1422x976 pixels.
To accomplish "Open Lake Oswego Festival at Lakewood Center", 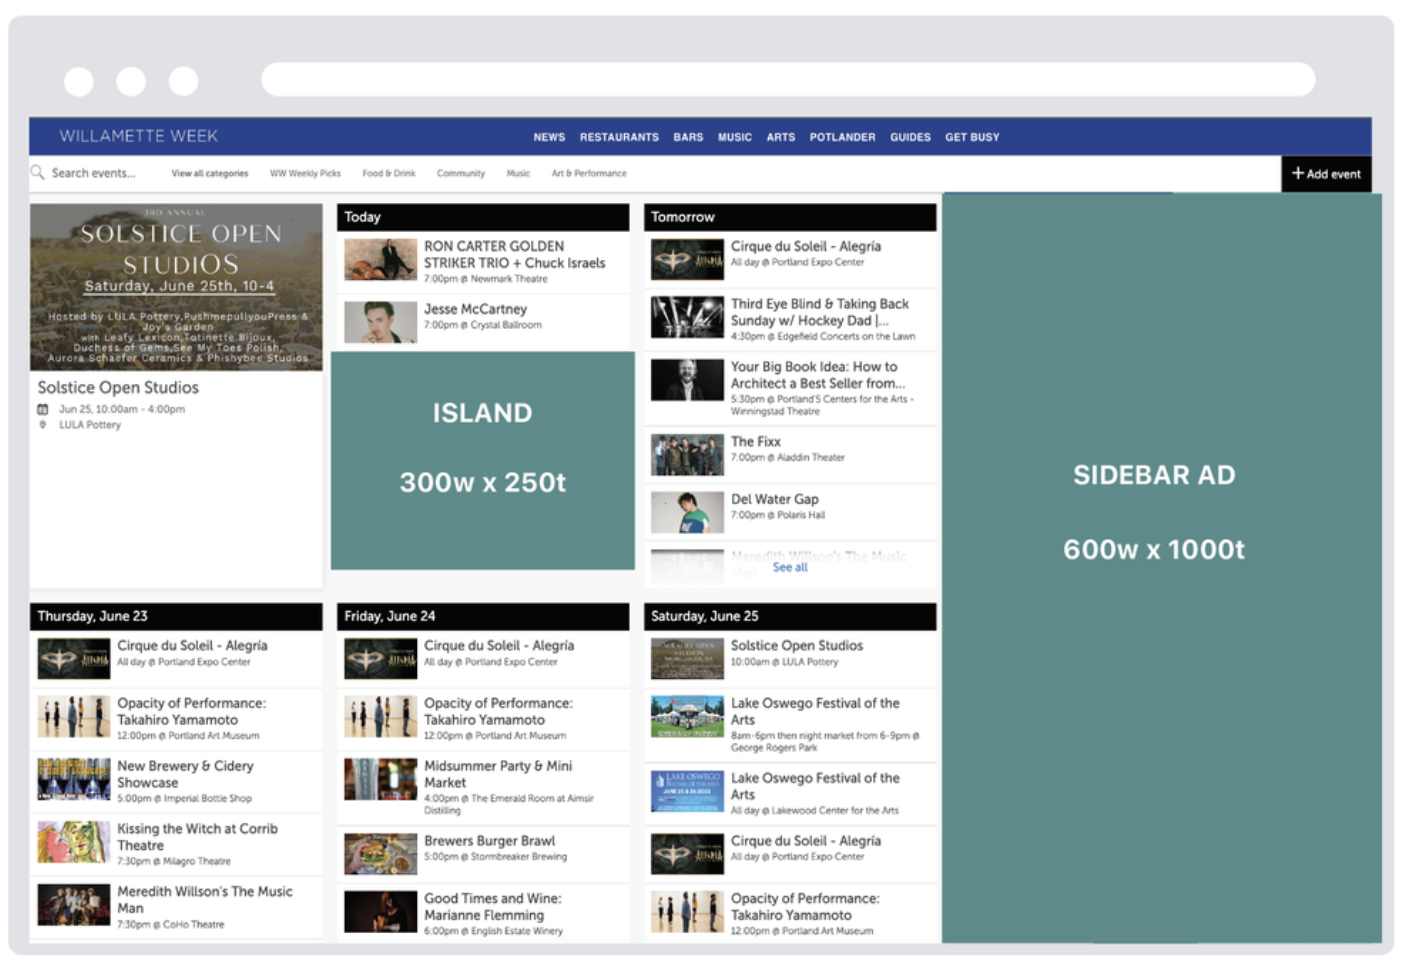I will 815,786.
